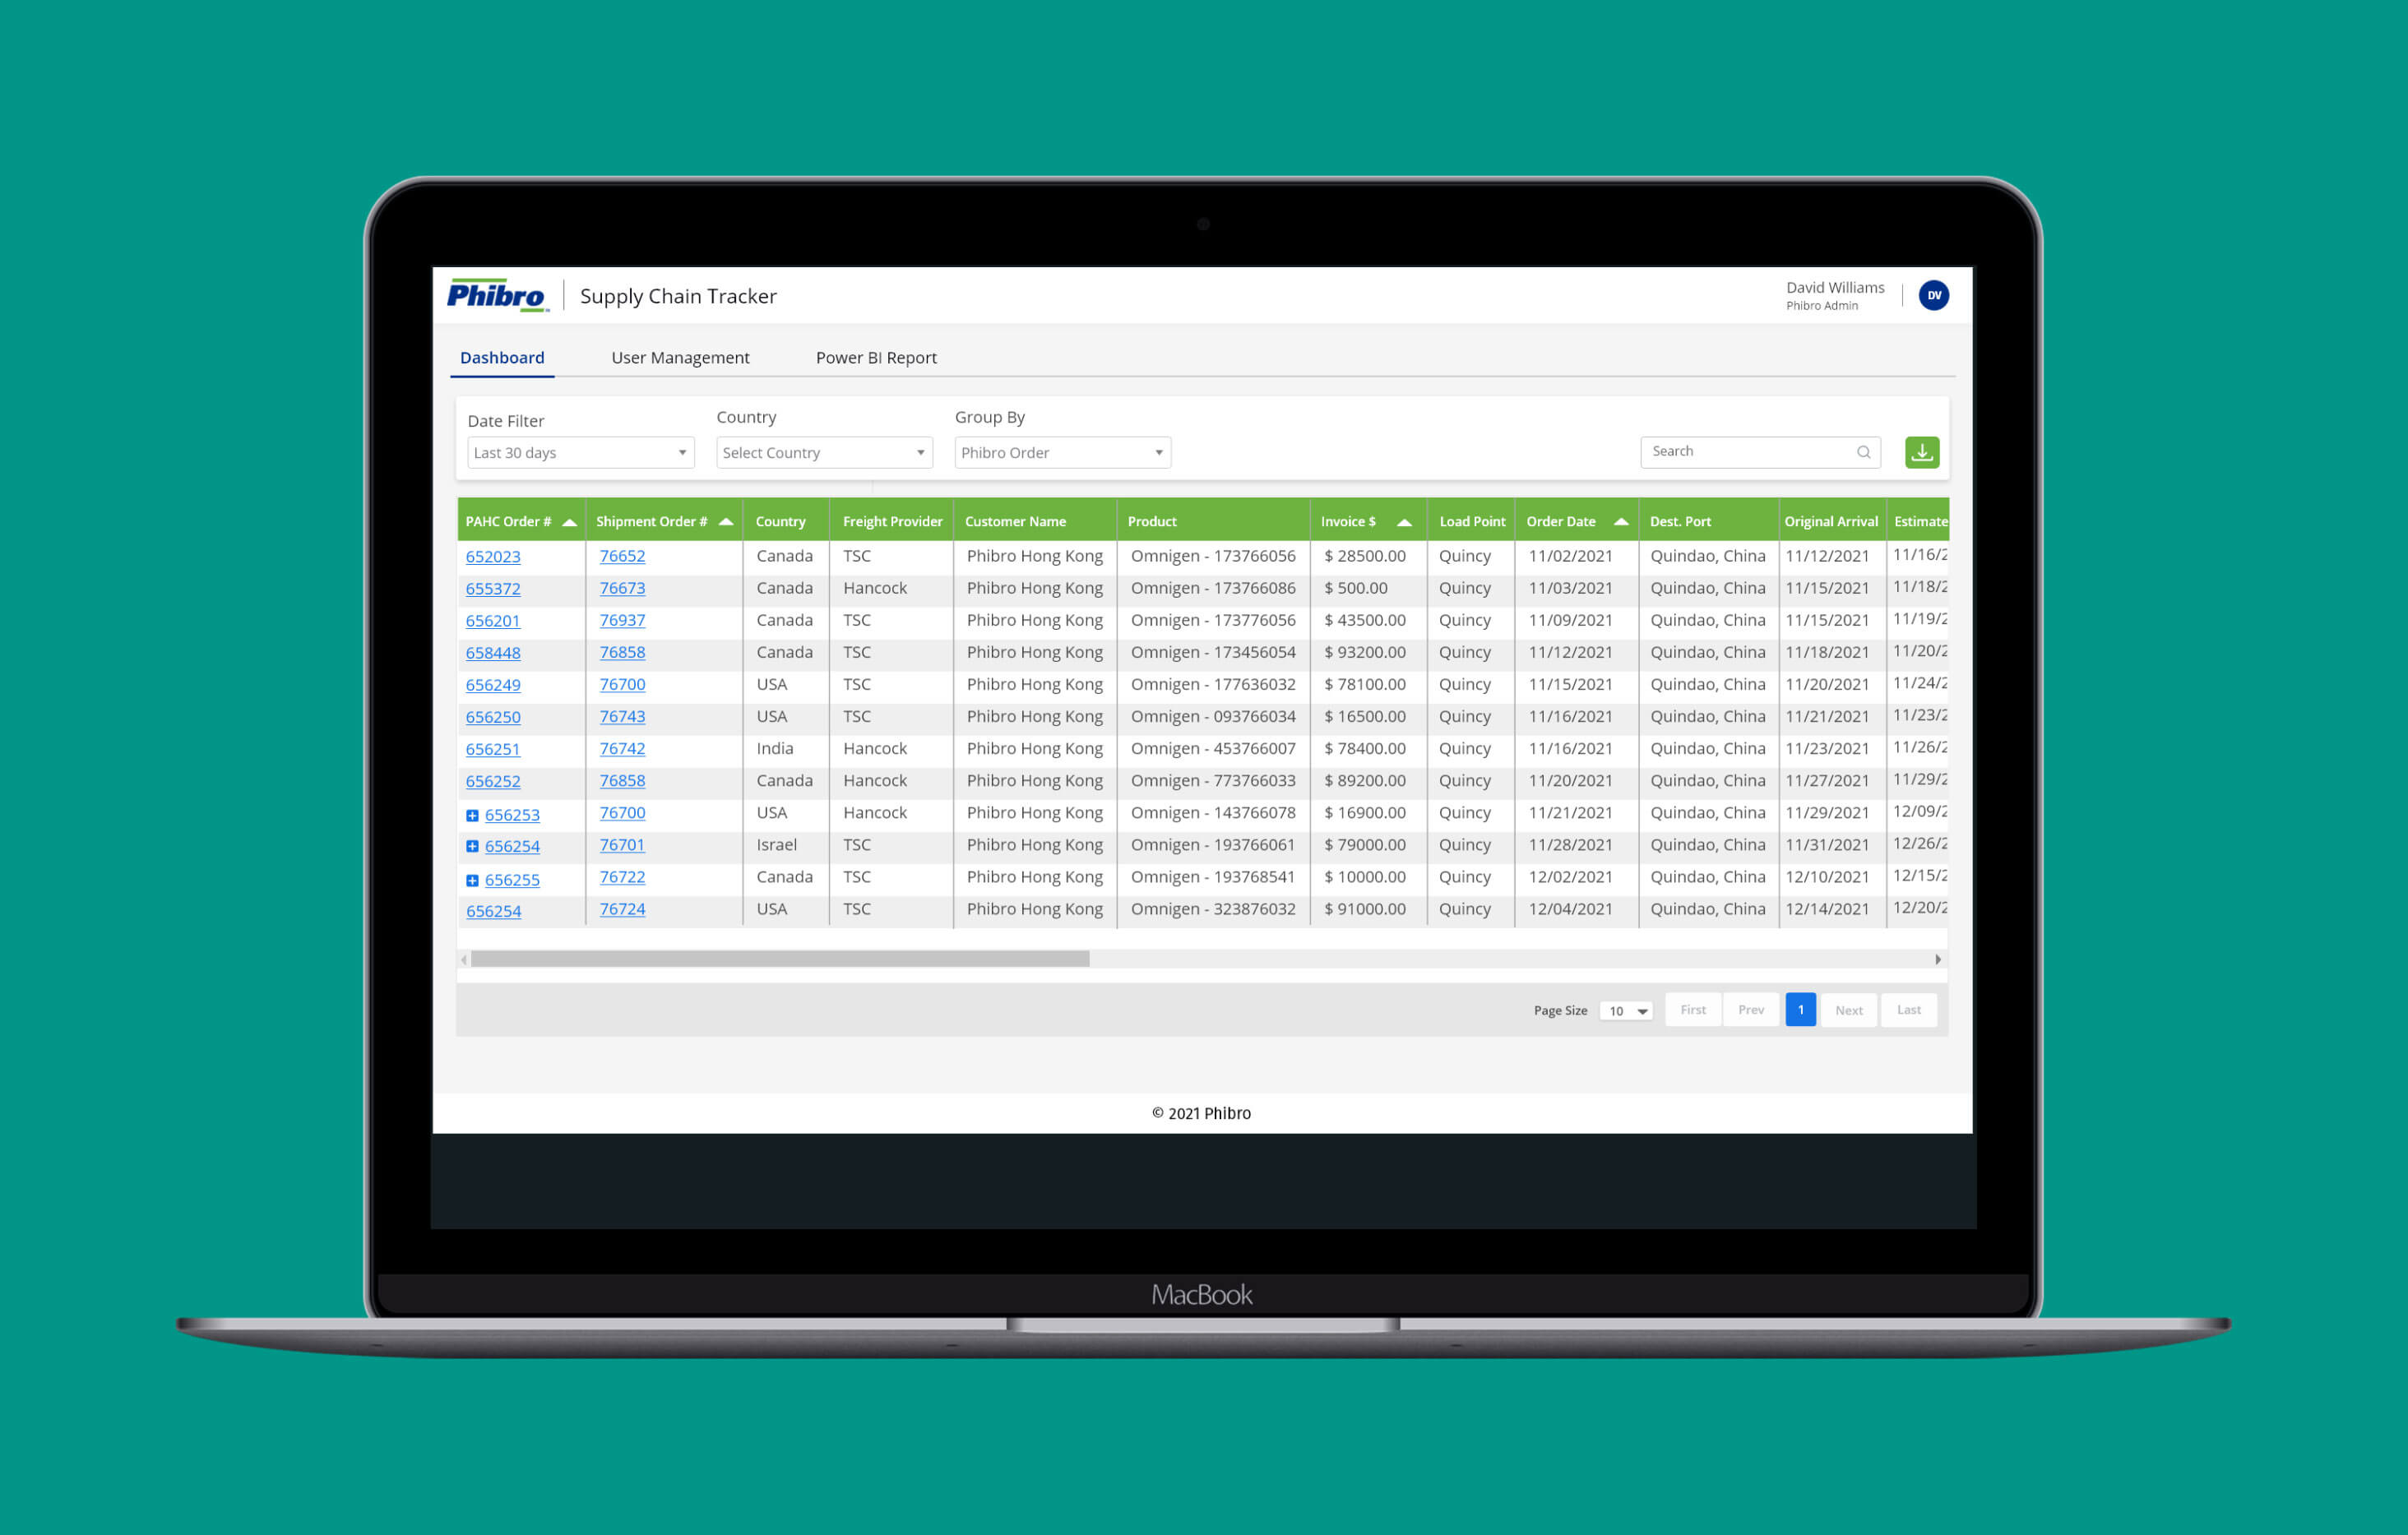Viewport: 2408px width, 1535px height.
Task: Sort by Shipment Order # arrow
Action: tap(726, 522)
